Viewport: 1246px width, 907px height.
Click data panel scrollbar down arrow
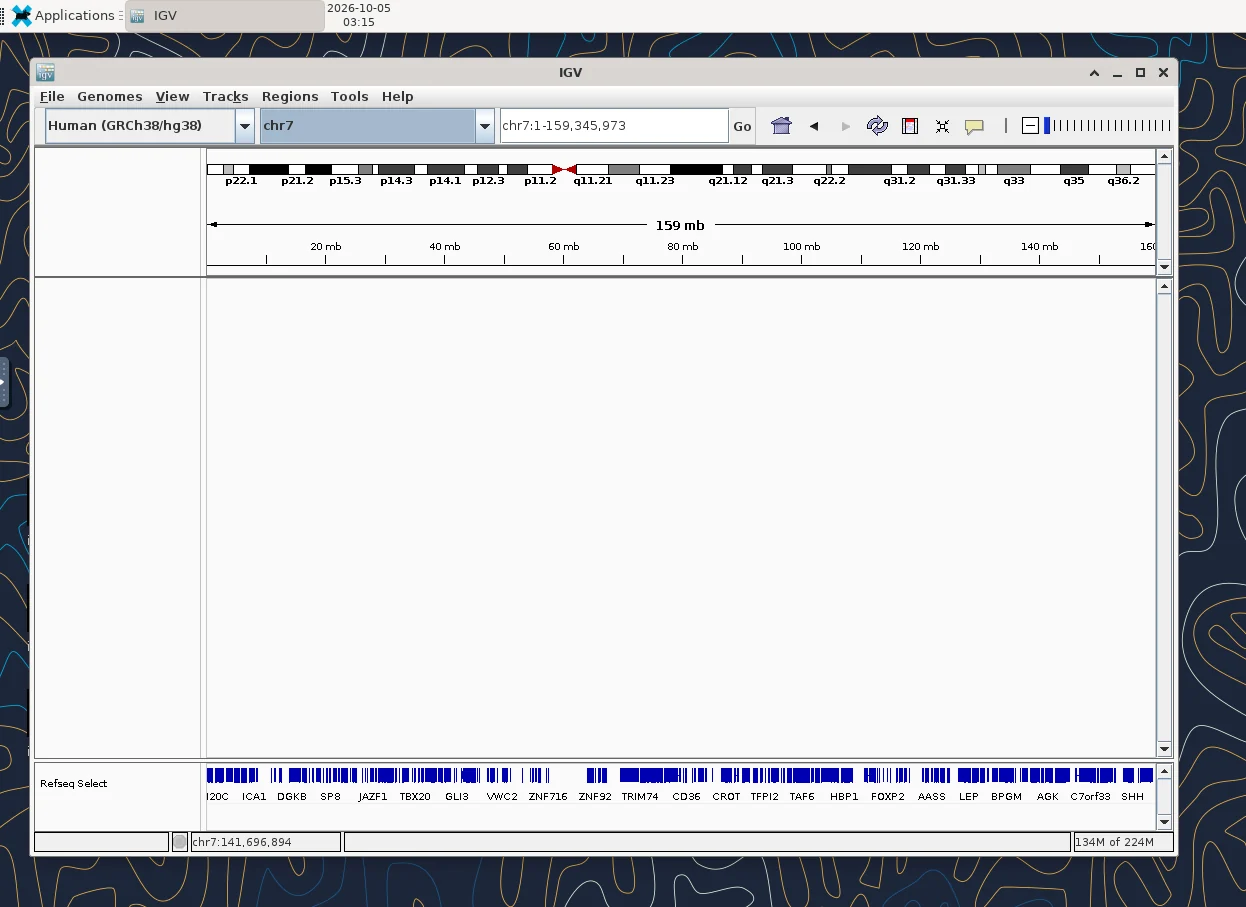tap(1164, 750)
